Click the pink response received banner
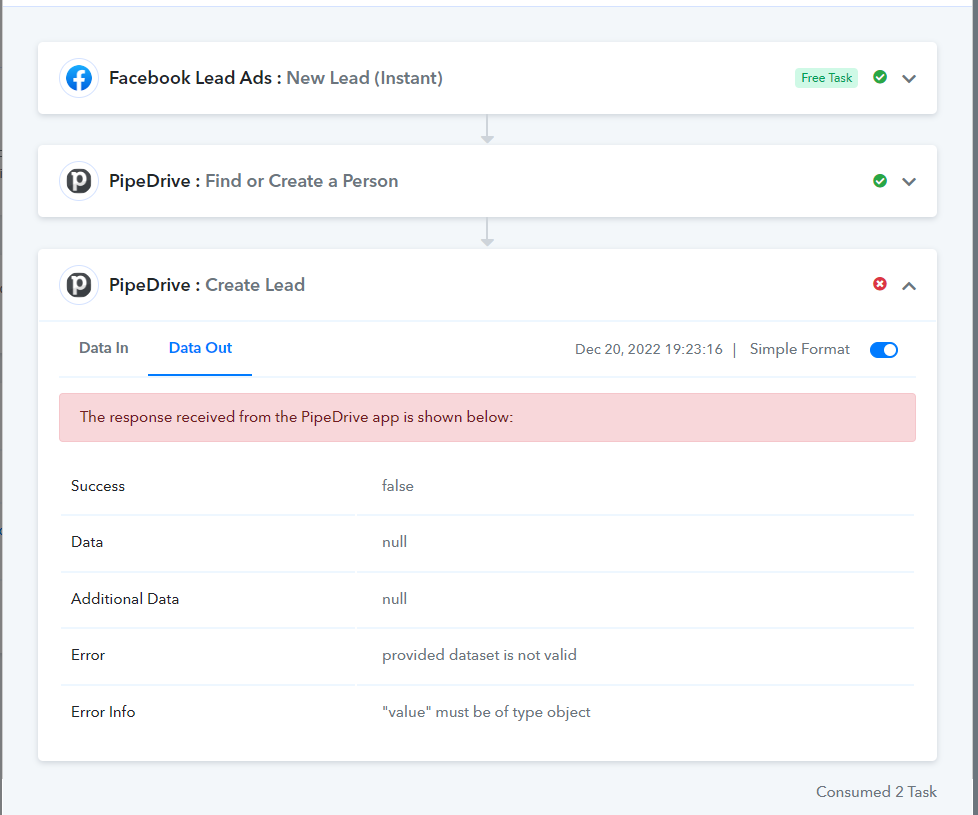The width and height of the screenshot is (978, 815). 487,417
